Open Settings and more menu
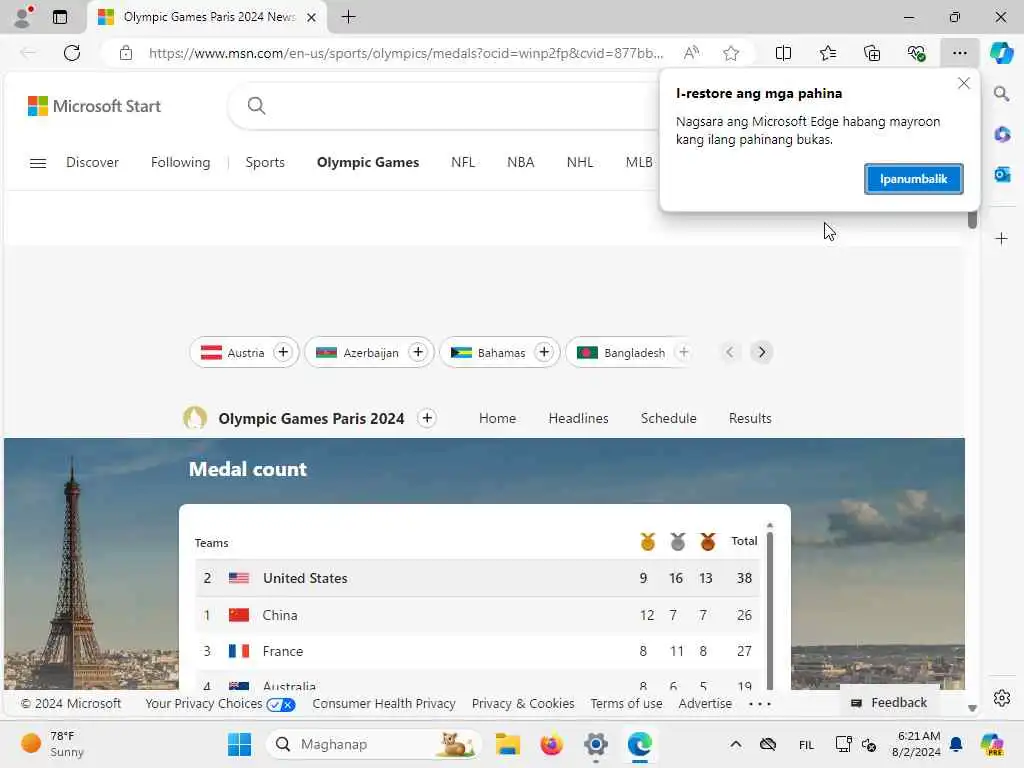This screenshot has height=768, width=1024. tap(959, 53)
